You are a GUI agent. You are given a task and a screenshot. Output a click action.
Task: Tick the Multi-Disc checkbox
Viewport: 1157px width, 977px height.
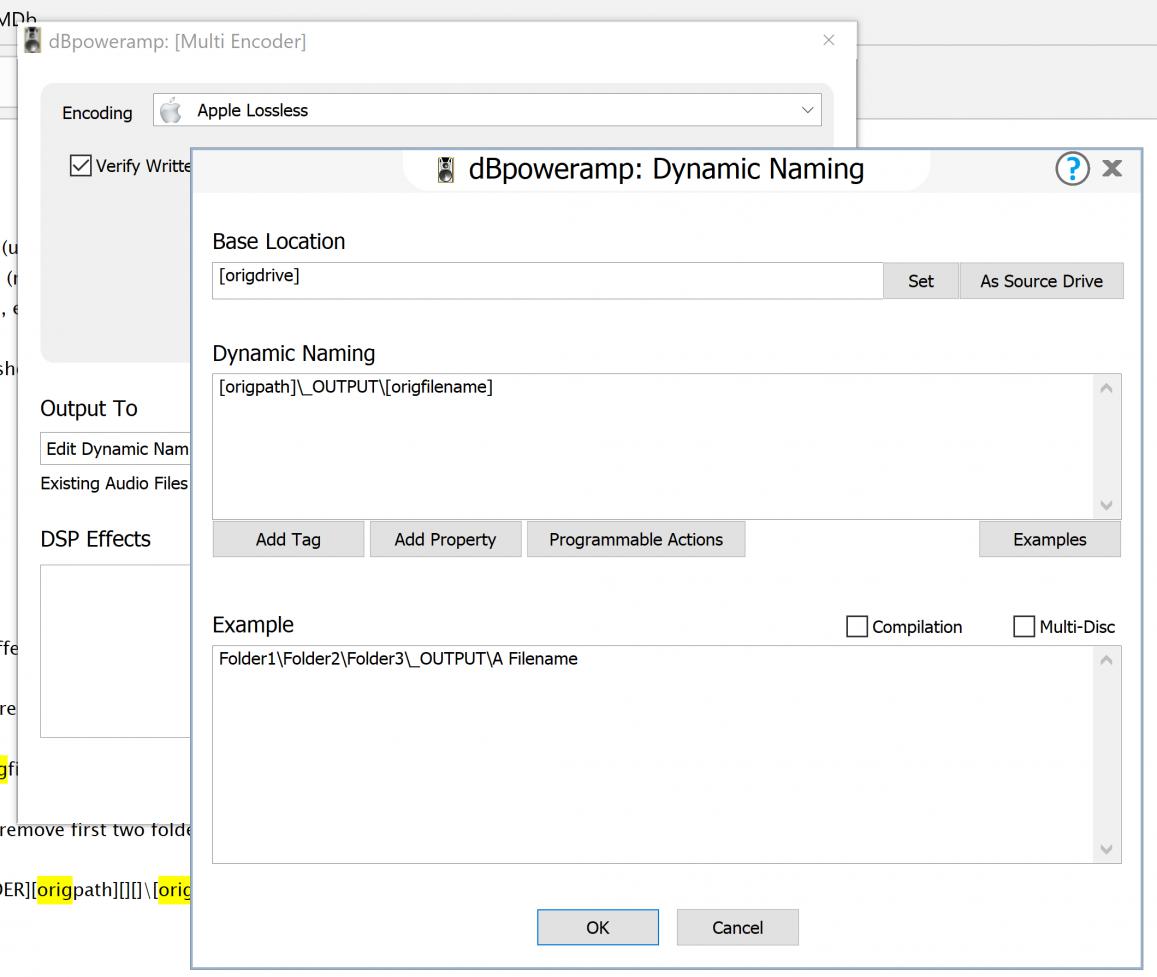pos(1024,627)
